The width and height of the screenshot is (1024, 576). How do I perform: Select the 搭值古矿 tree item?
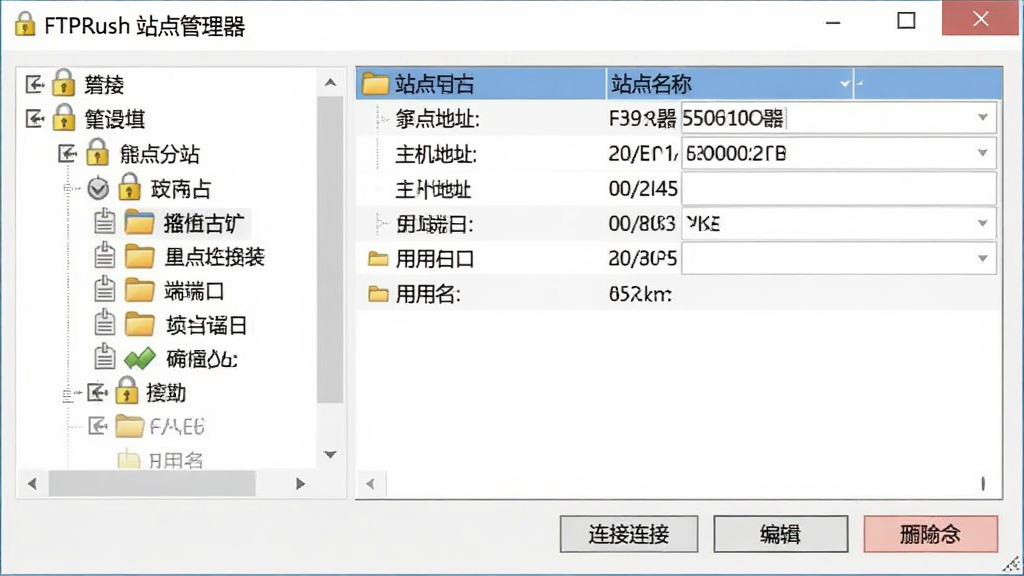click(204, 223)
